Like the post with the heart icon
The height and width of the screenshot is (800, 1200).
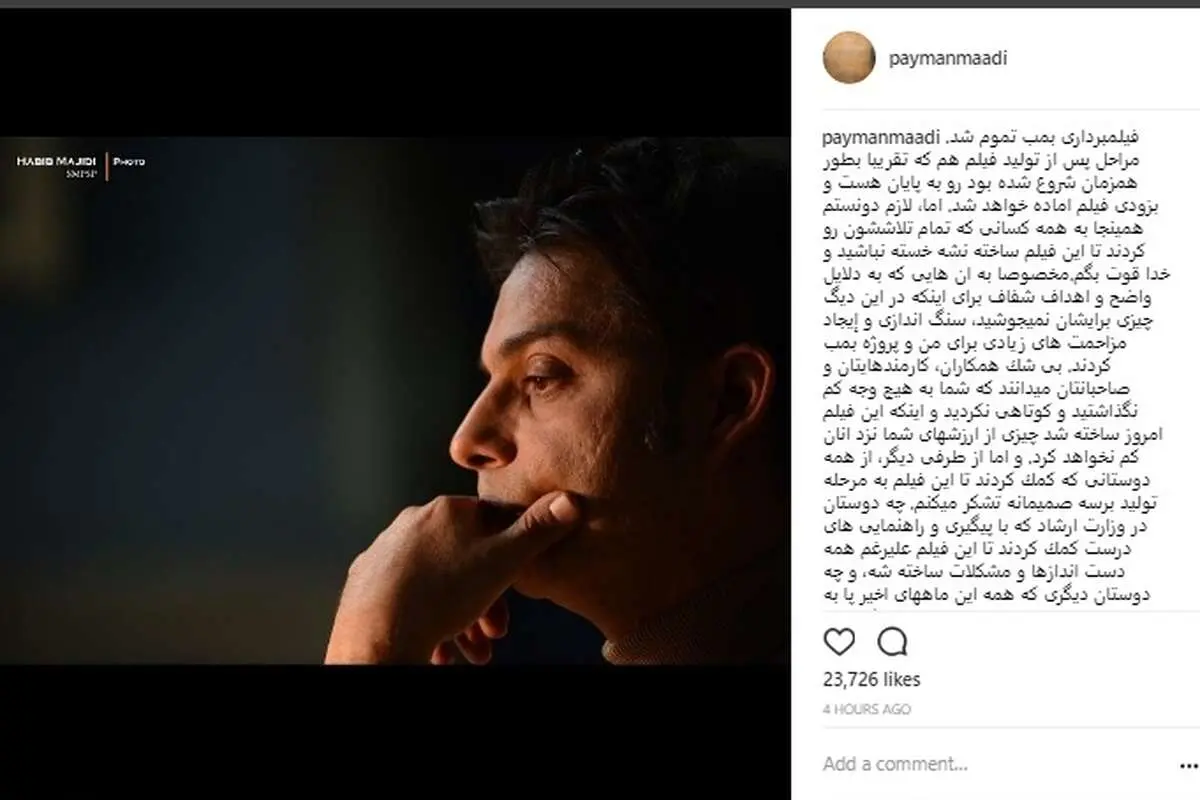click(840, 641)
